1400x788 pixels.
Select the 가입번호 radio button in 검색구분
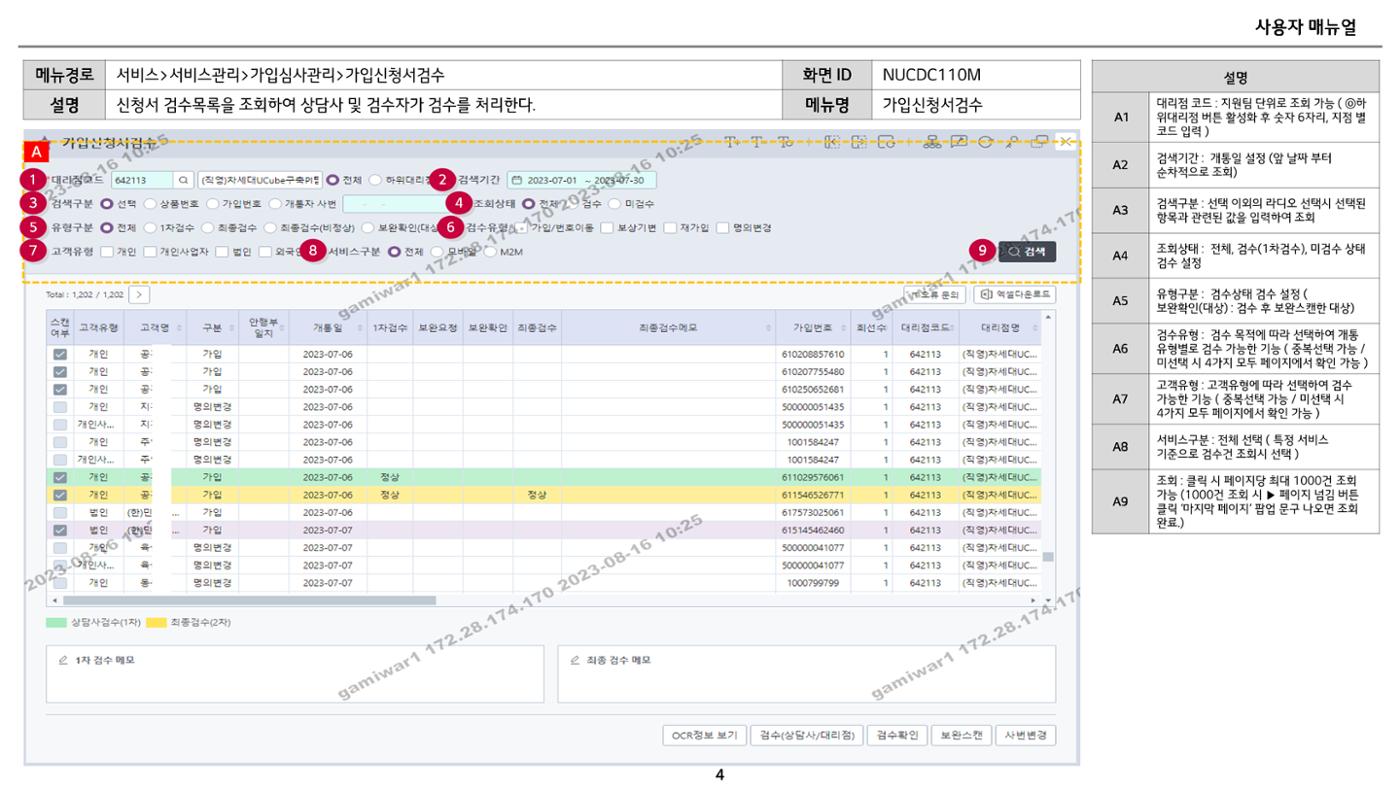point(213,204)
